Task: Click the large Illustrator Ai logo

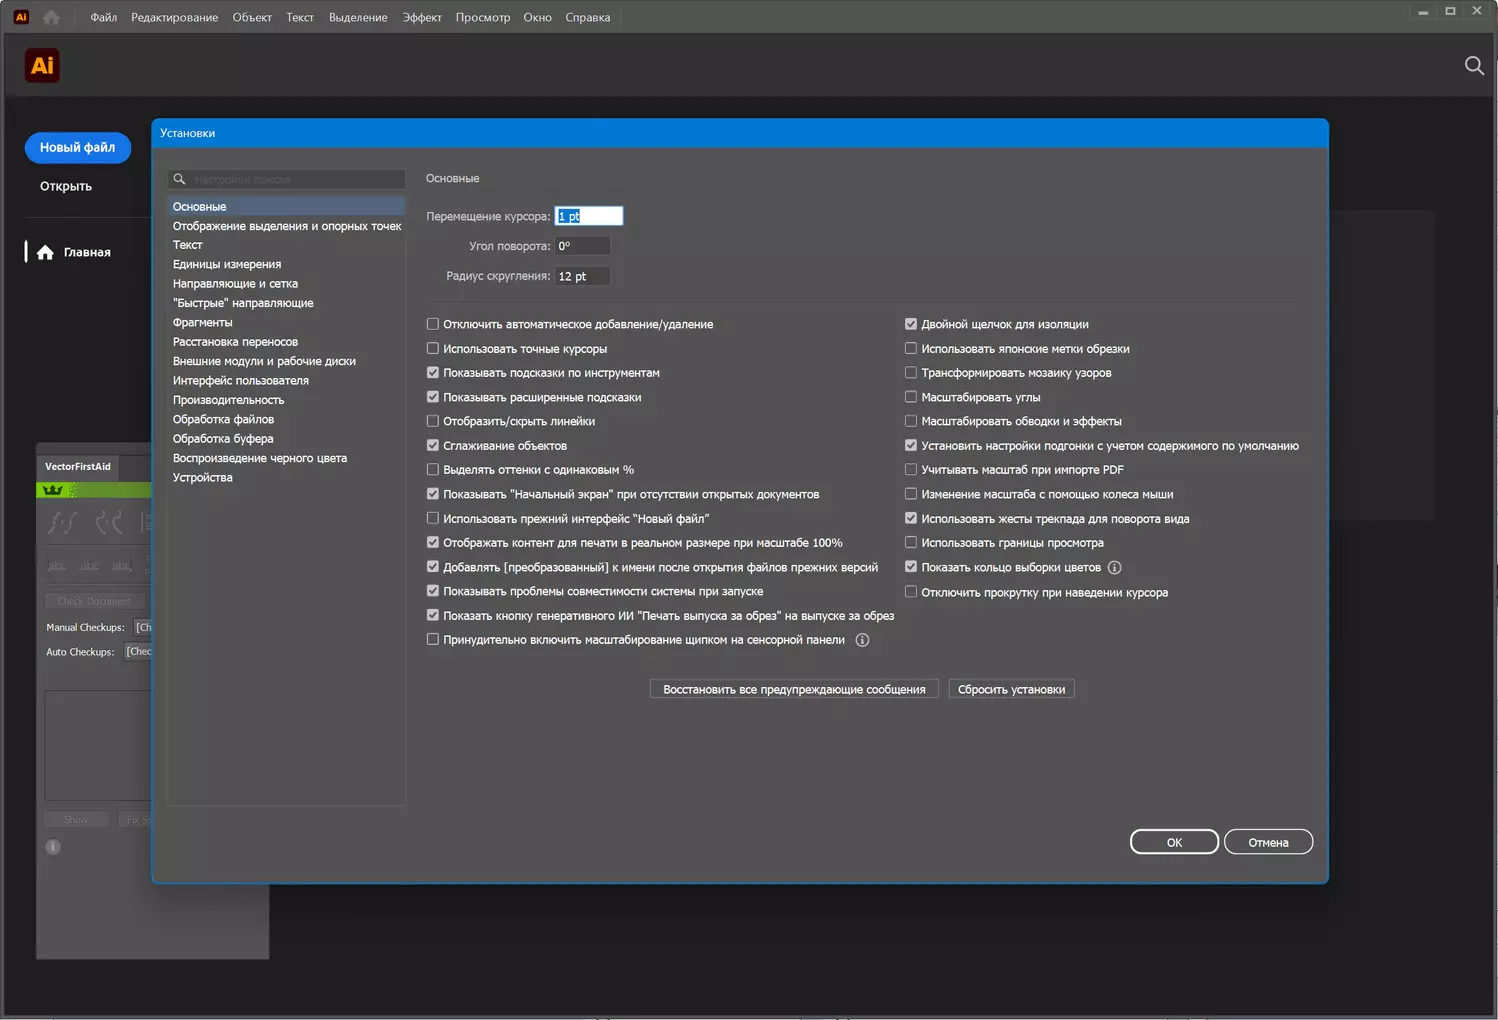Action: point(42,66)
